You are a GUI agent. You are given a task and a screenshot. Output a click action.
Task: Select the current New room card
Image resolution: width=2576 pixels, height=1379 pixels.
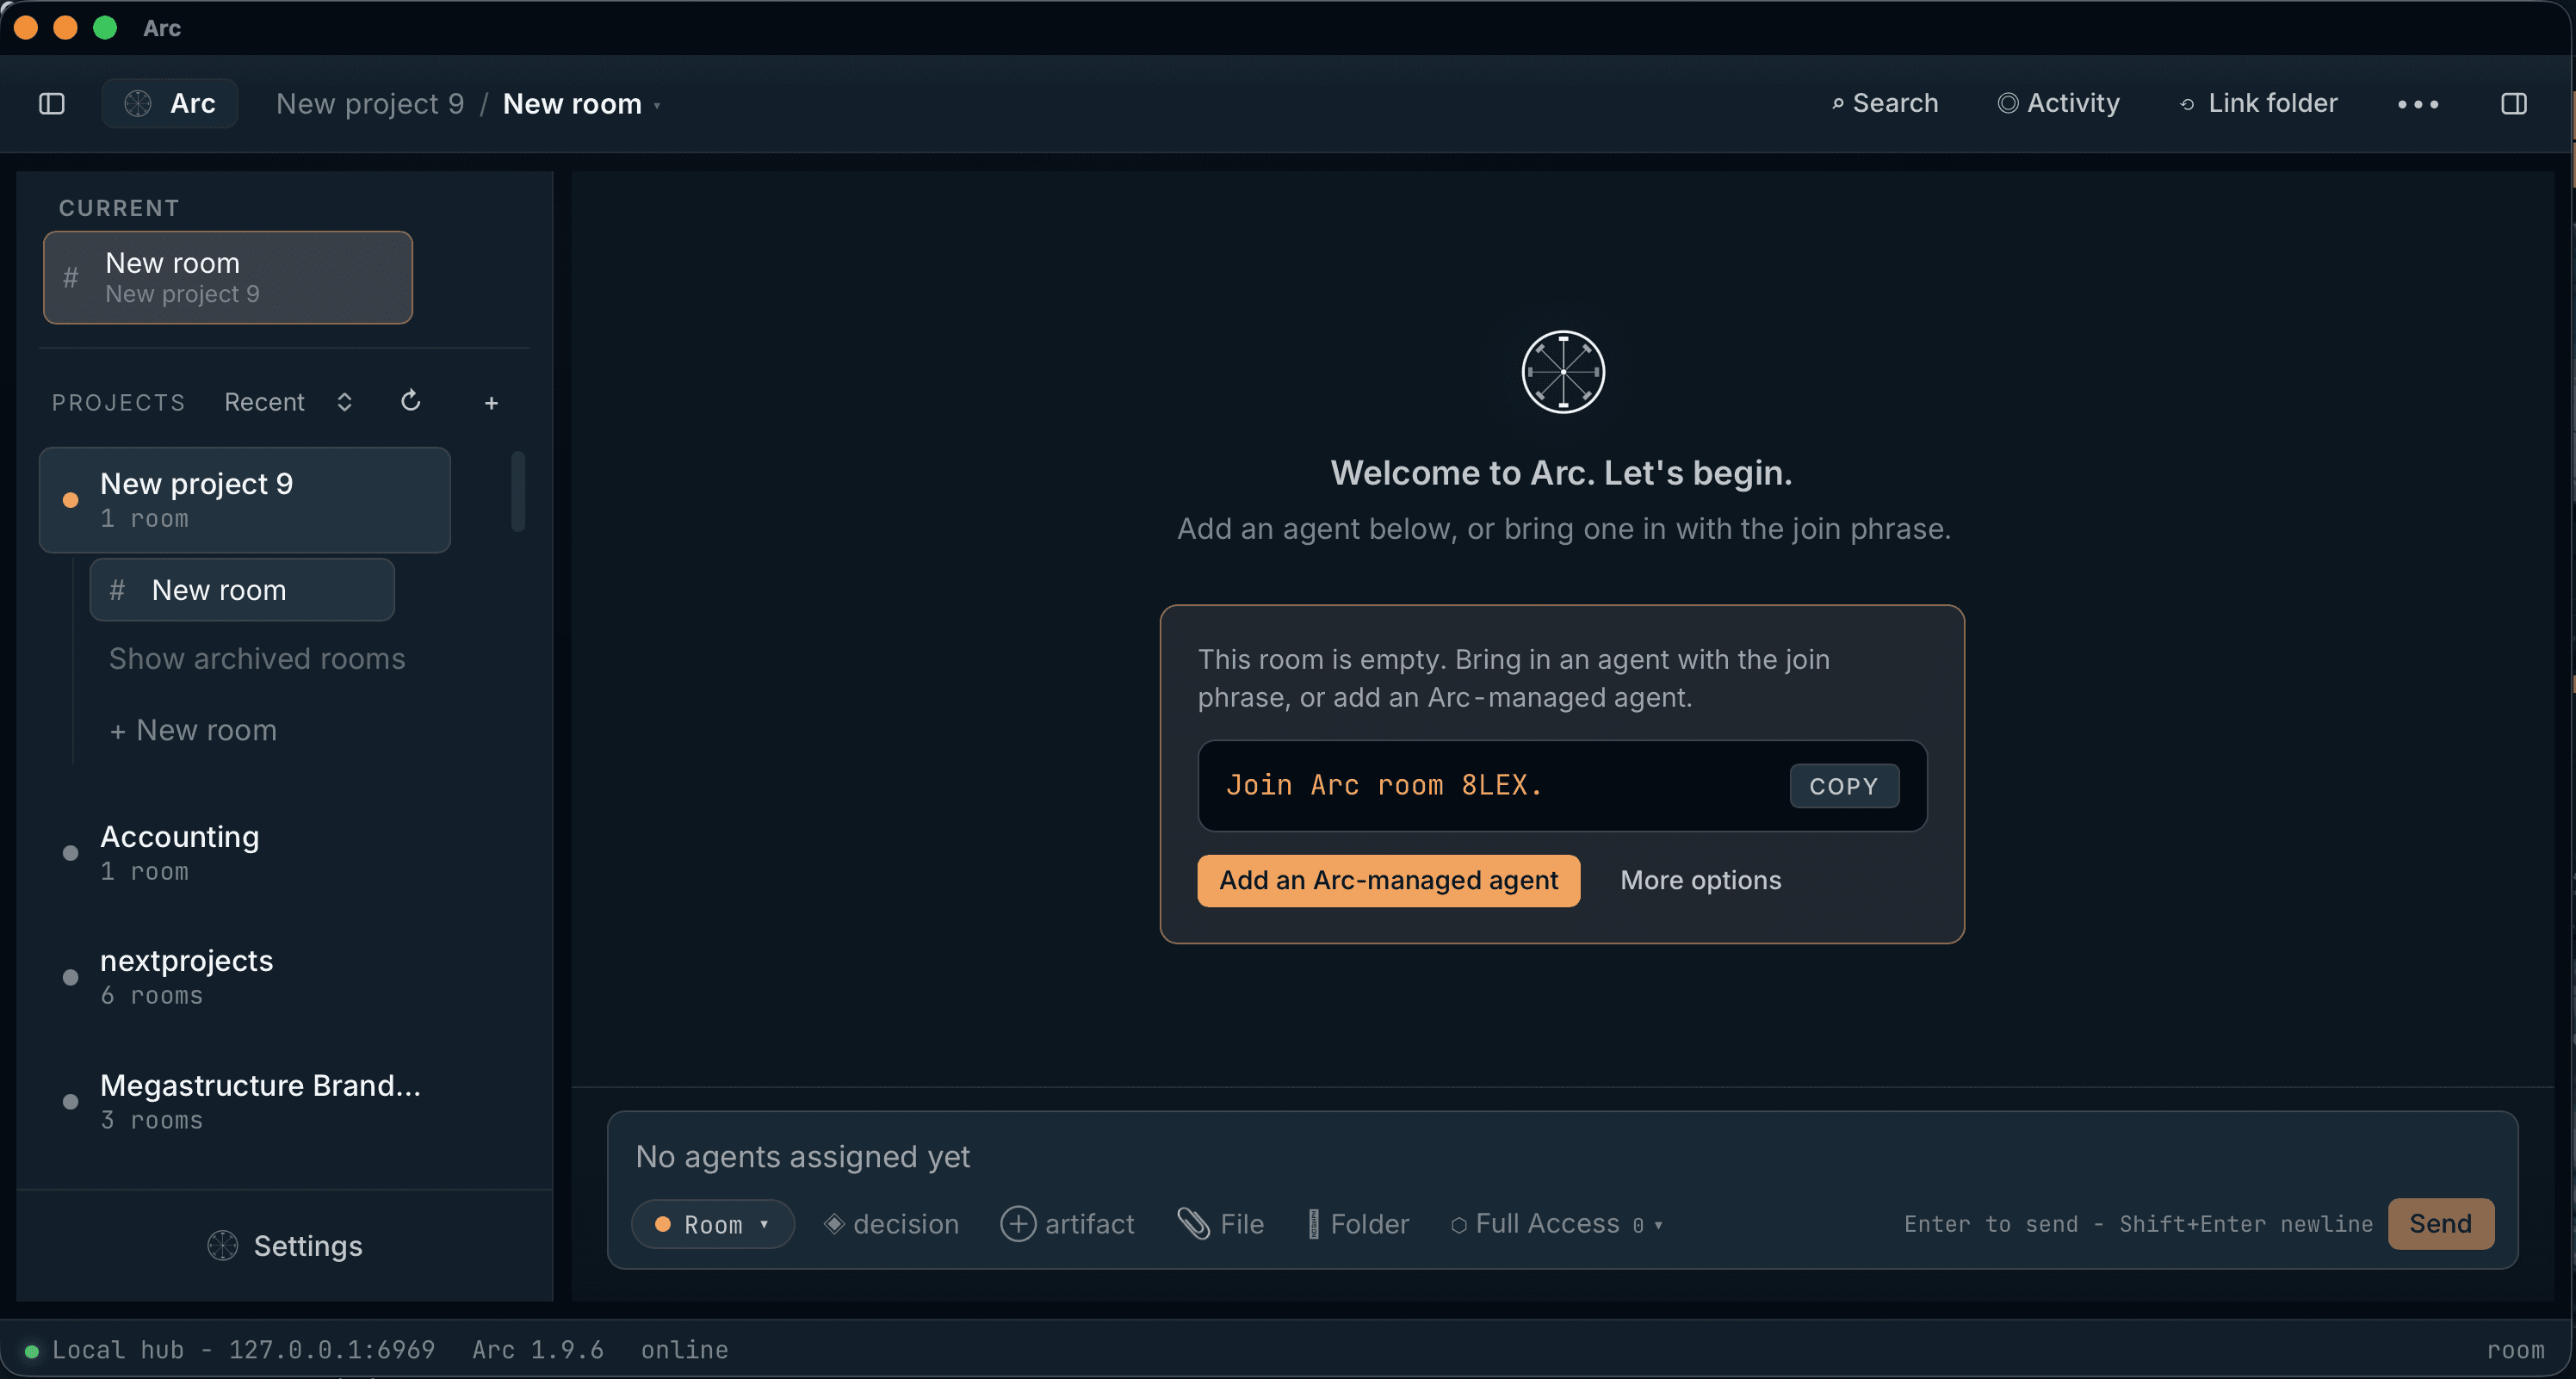point(228,277)
